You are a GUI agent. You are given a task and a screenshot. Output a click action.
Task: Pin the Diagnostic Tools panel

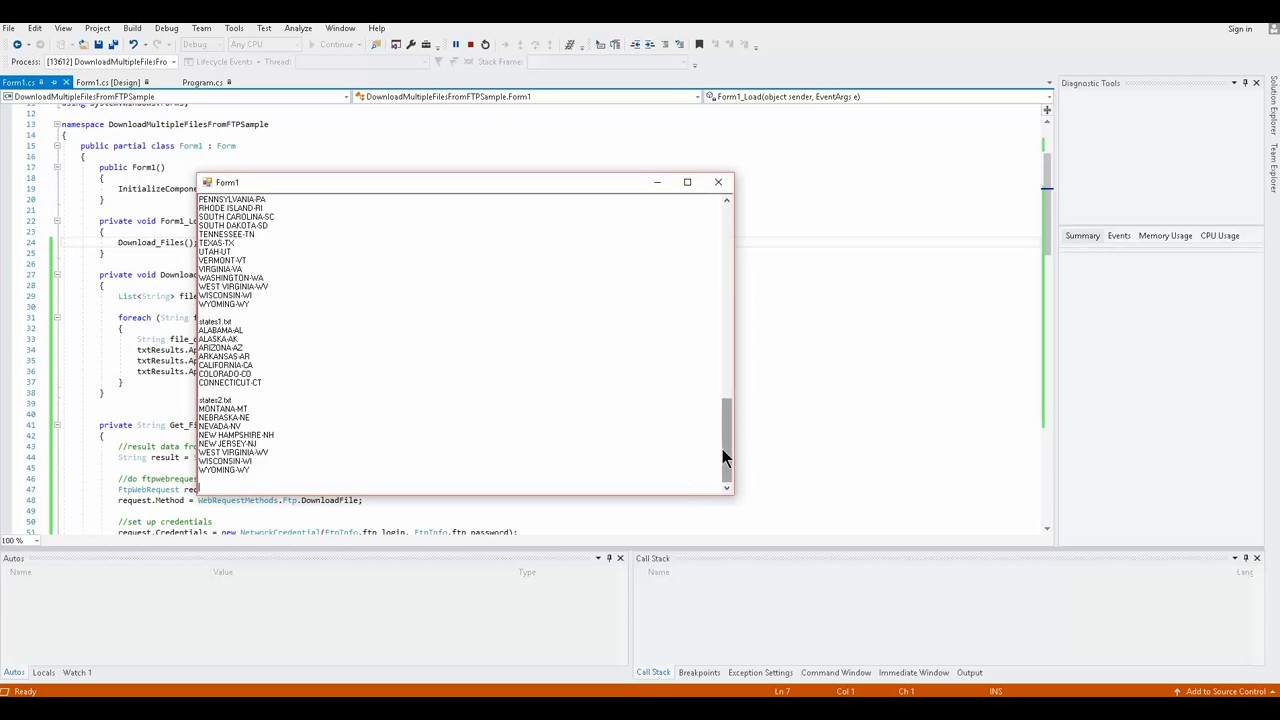1245,83
